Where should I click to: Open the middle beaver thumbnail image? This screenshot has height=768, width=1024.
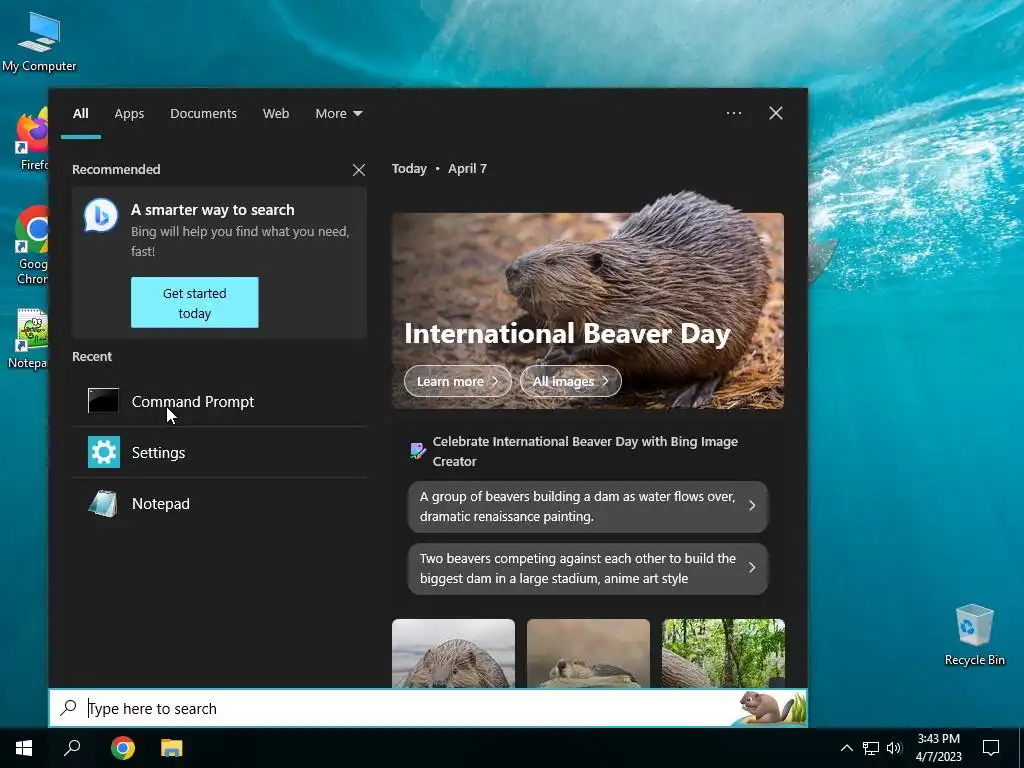point(588,653)
